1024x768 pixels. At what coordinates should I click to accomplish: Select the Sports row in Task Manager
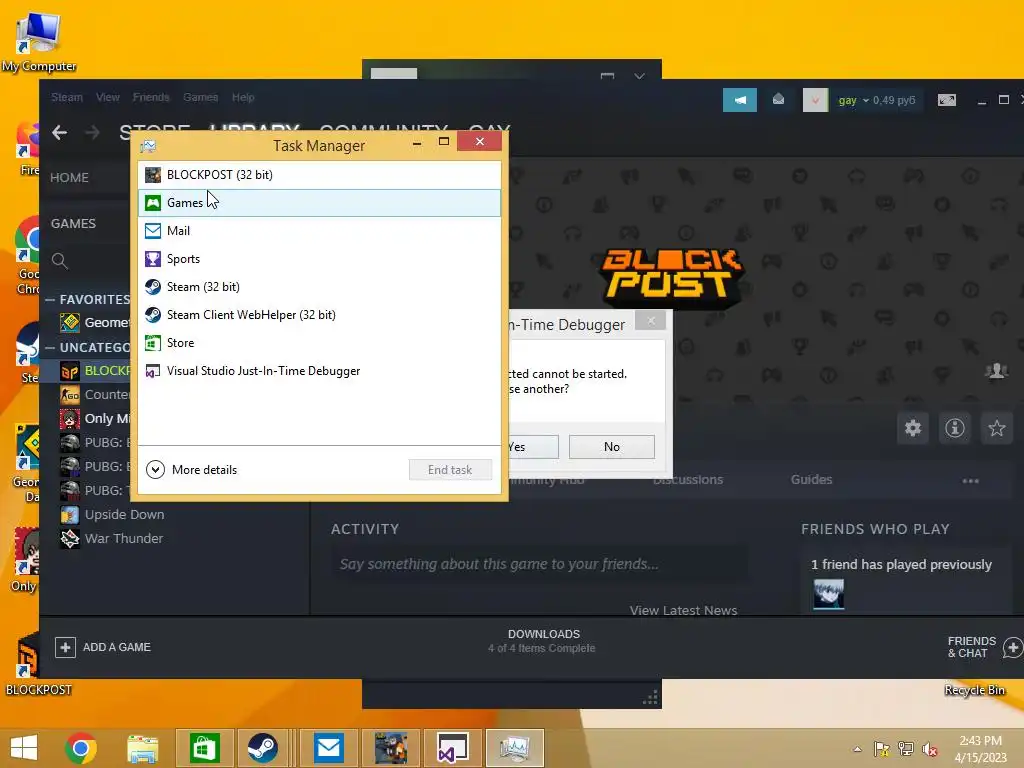[319, 259]
